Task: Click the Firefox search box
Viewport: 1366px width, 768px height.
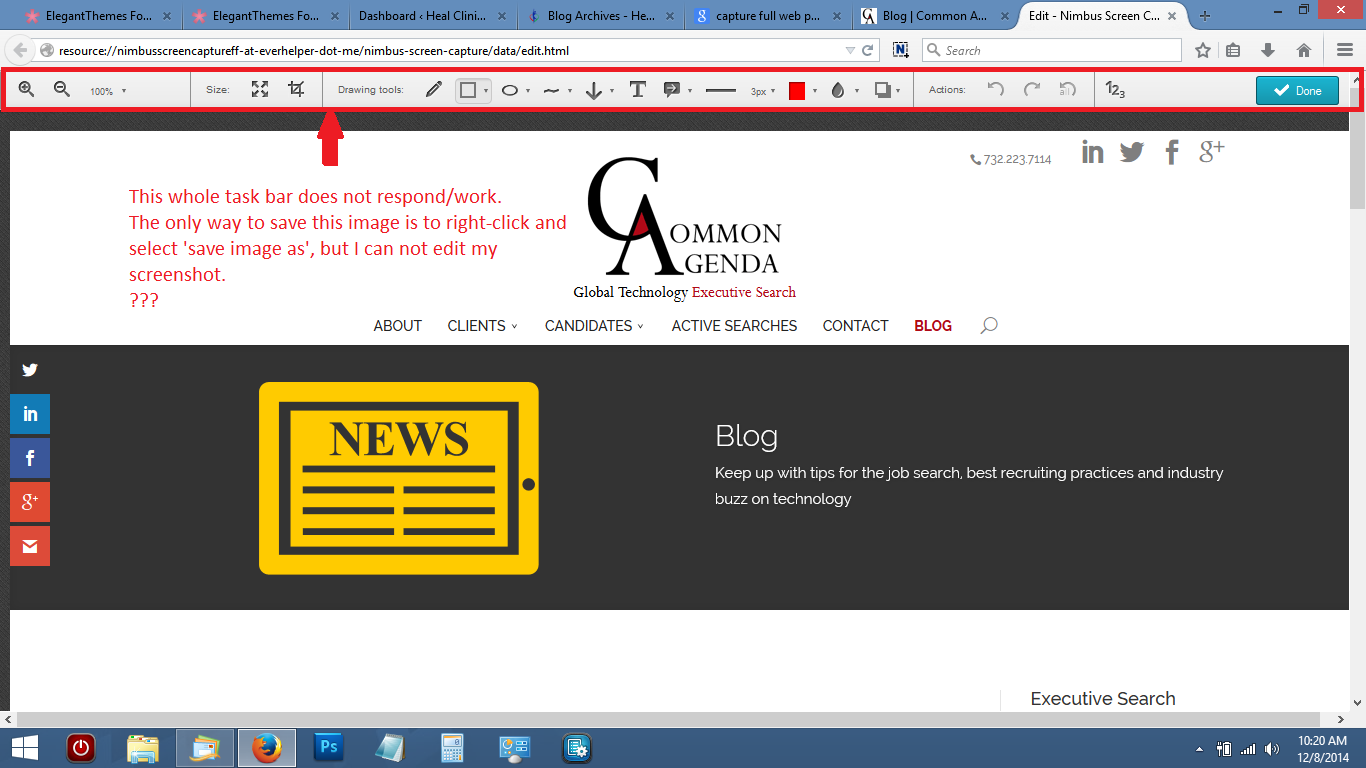Action: 1051,50
